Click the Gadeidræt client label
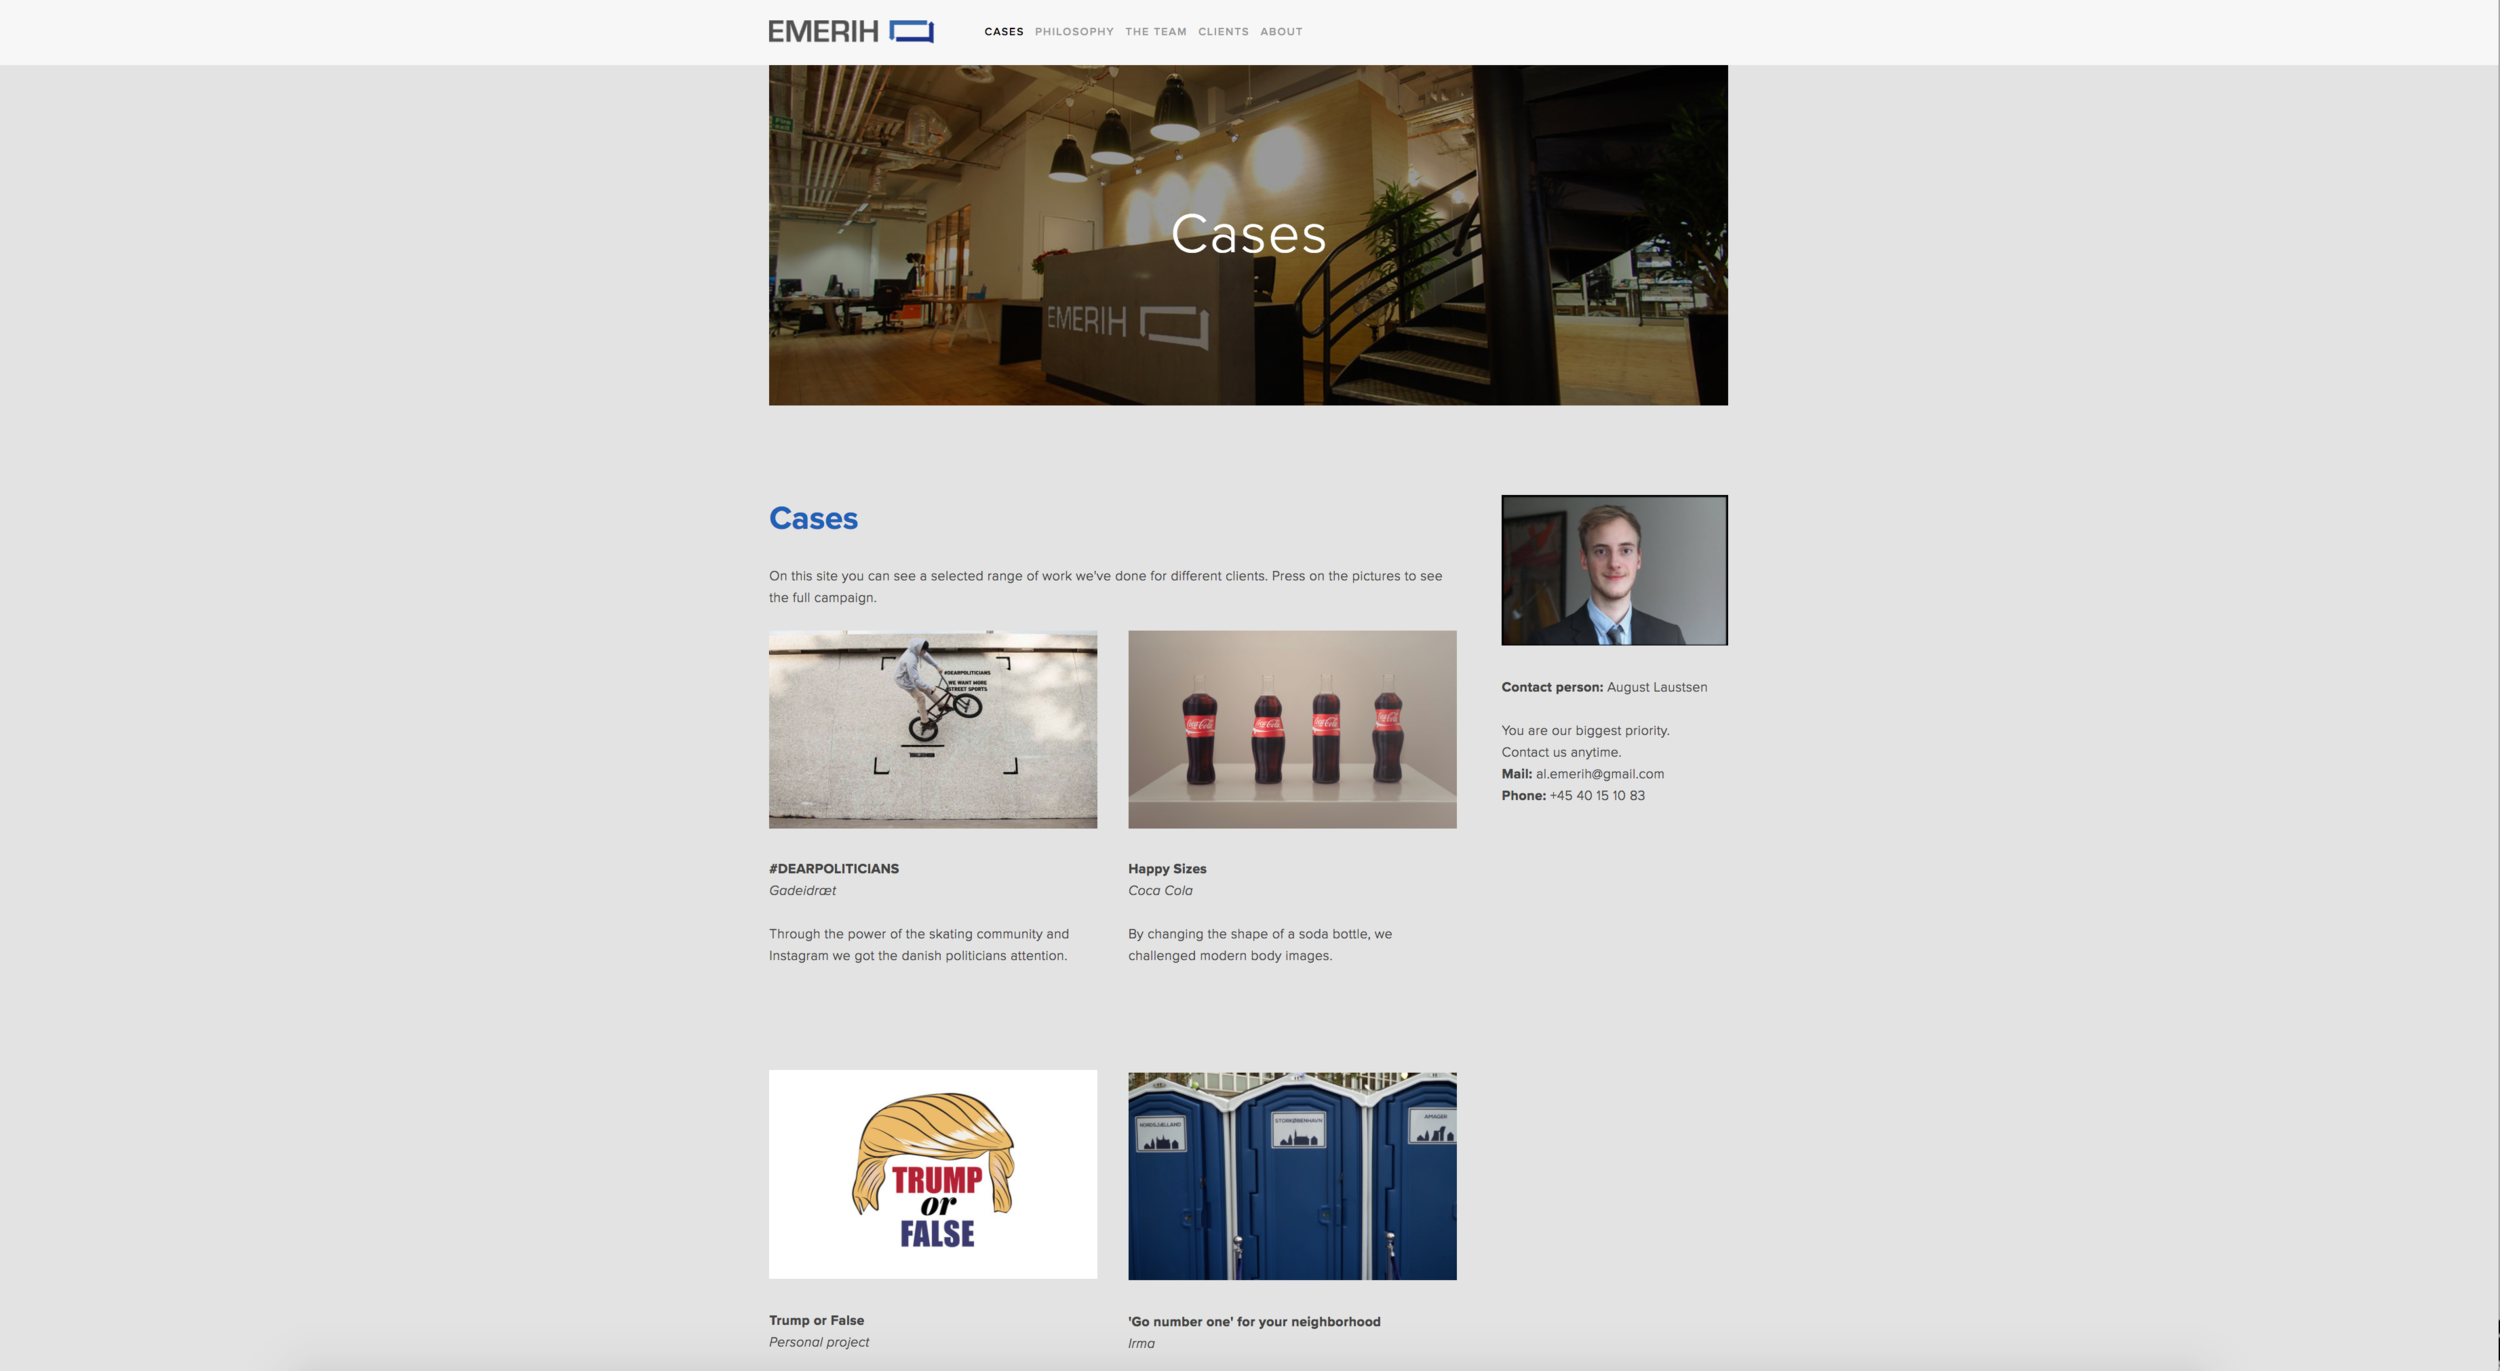Screen dimensions: 2500x1371 (x=802, y=890)
